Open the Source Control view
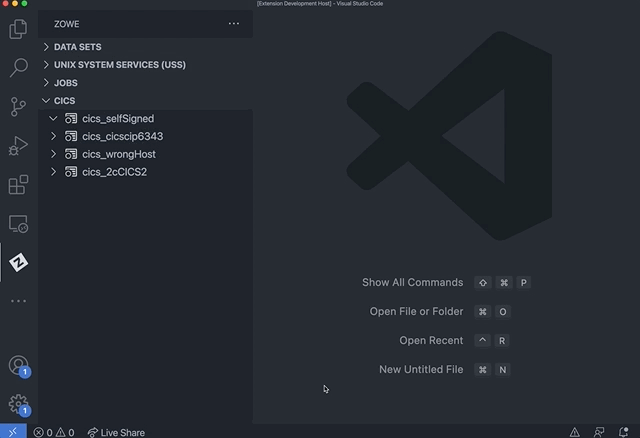640x438 pixels. point(18,107)
